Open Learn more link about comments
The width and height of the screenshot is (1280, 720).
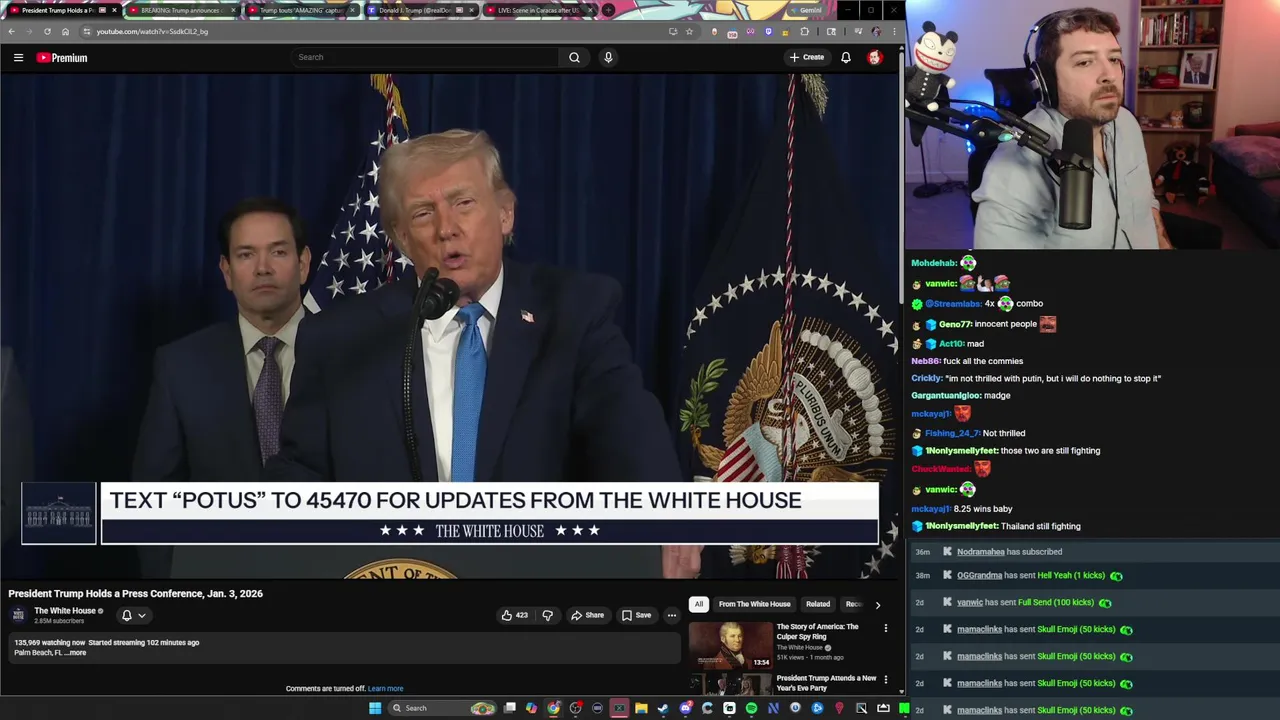385,688
